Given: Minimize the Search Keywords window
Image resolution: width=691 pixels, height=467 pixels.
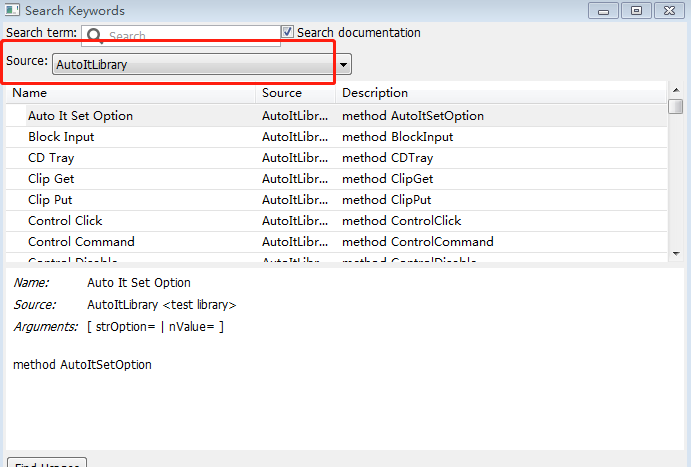Looking at the screenshot, I should [x=603, y=11].
